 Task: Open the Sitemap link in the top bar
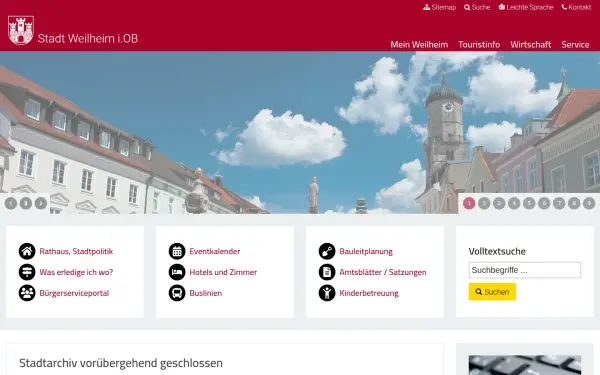point(439,7)
